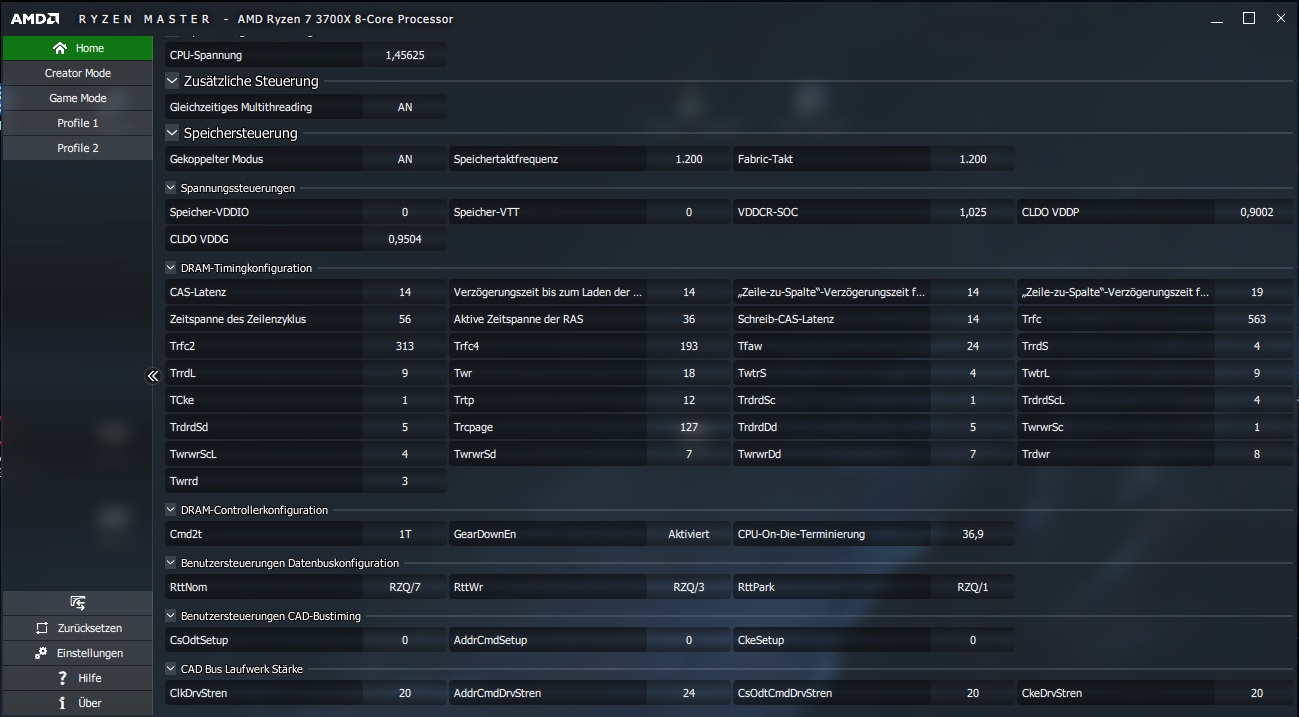The image size is (1299, 717).
Task: Select Profile 1
Action: click(77, 123)
